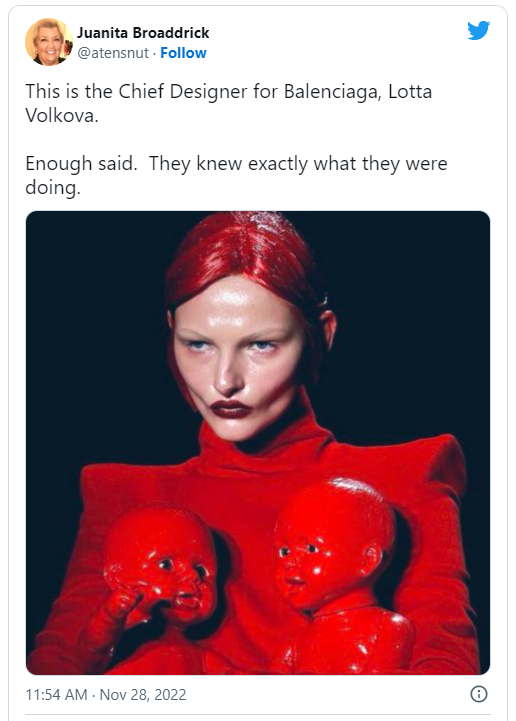
Task: Click "They knew exactly" tweet text
Action: (x=228, y=164)
